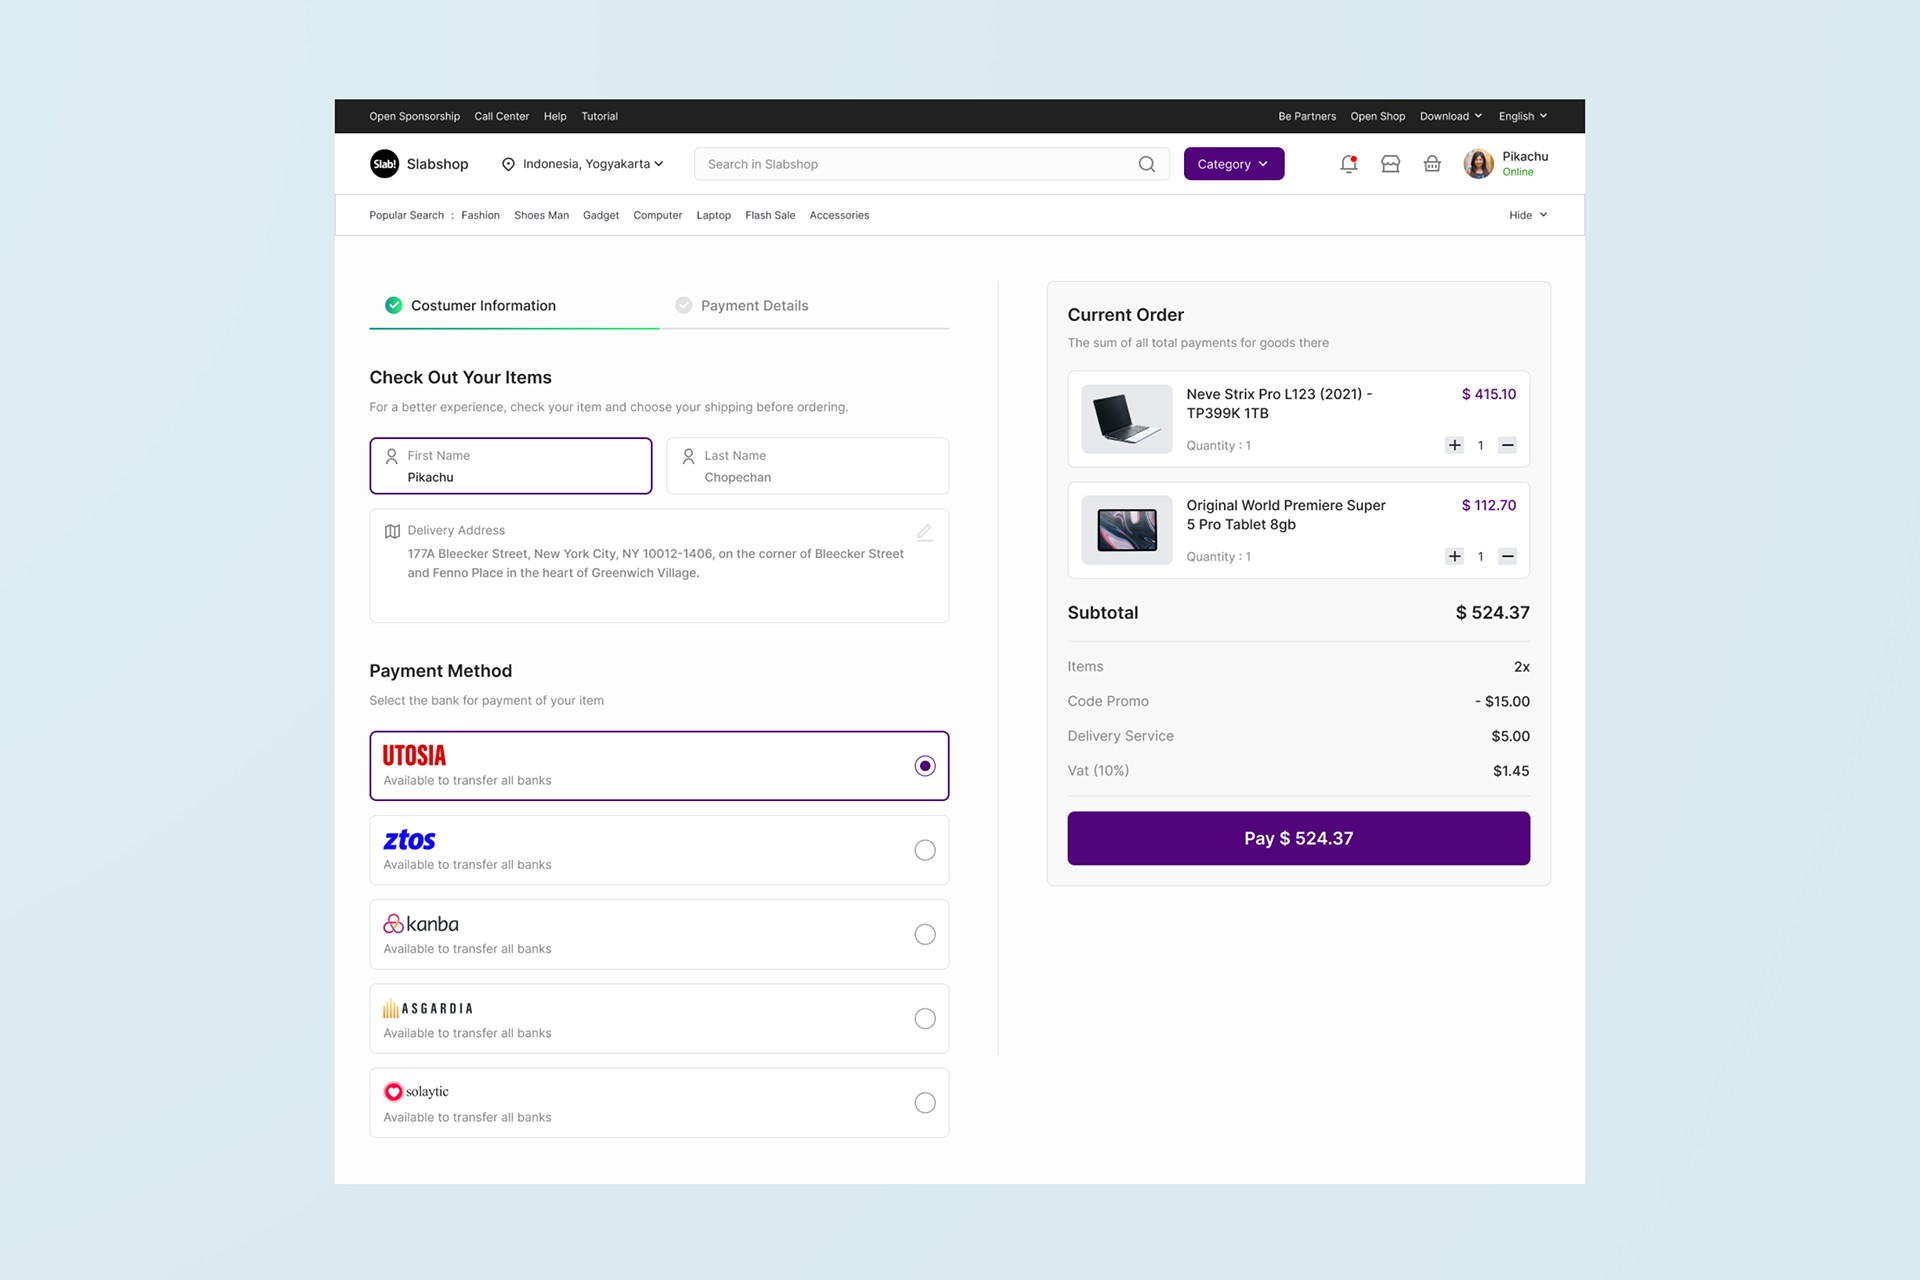This screenshot has height=1280, width=1920.
Task: Edit delivery address with pencil icon
Action: [924, 532]
